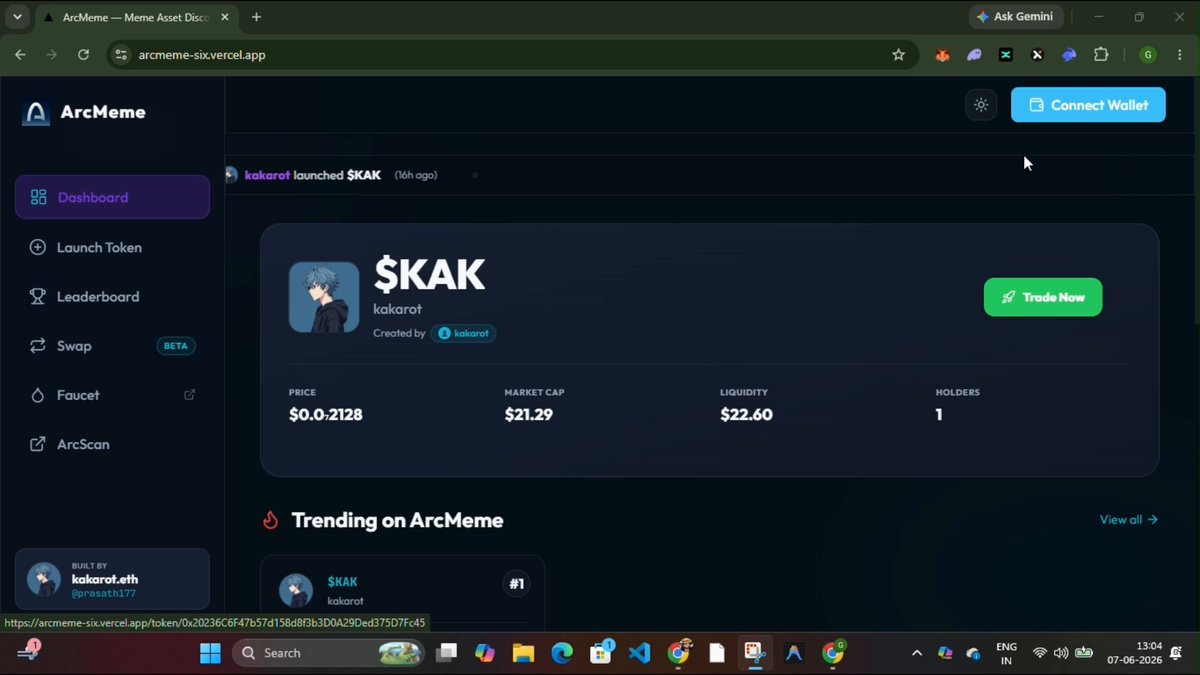
Task: Open Copilot from the taskbar
Action: coord(485,653)
